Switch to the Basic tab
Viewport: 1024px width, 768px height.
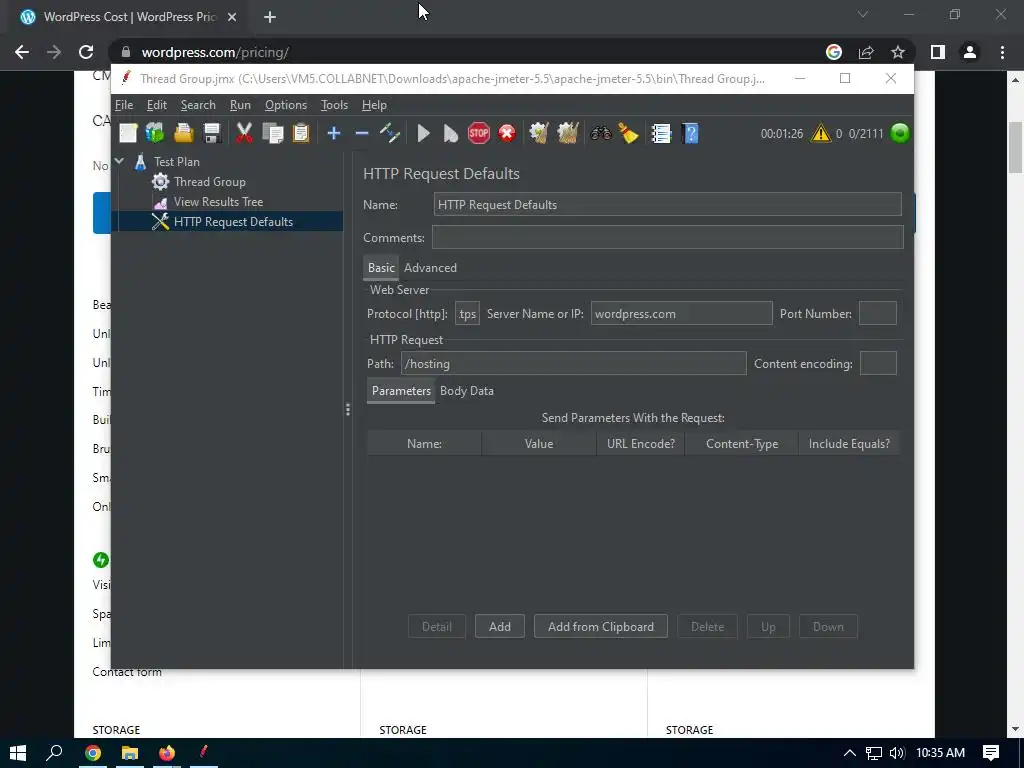click(381, 268)
